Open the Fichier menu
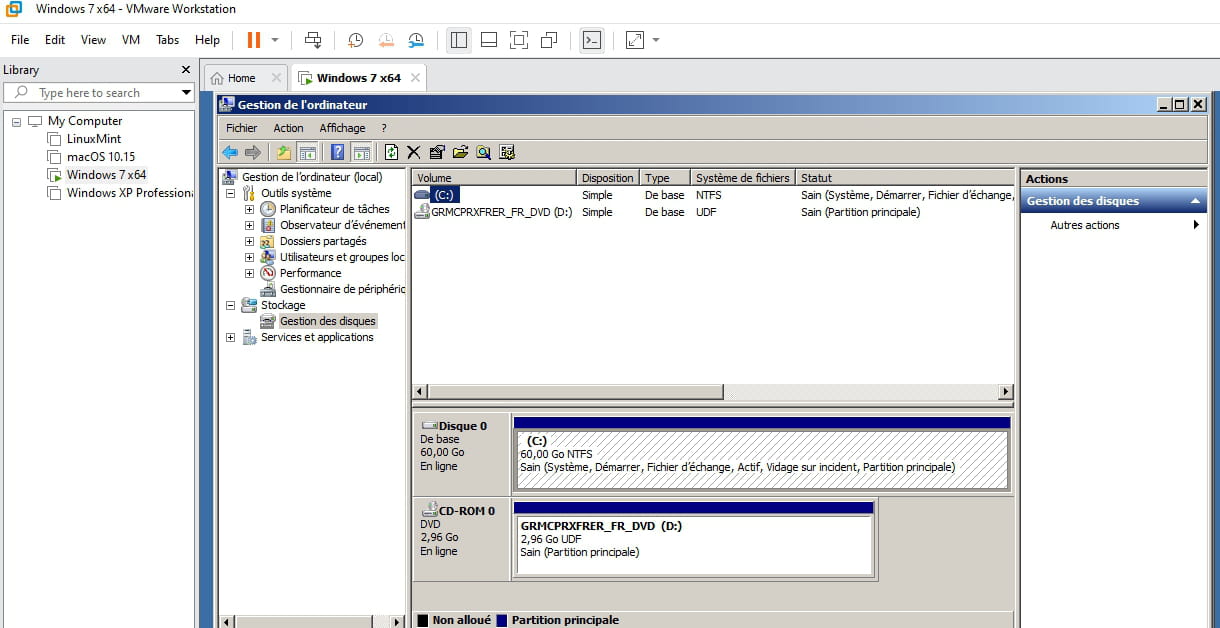 [x=241, y=128]
